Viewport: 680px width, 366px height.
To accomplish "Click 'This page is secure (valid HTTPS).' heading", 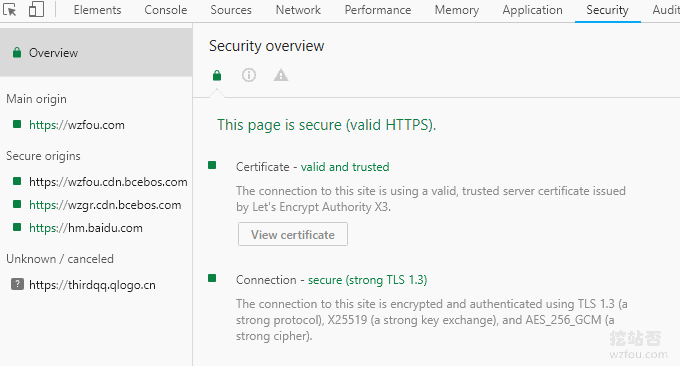I will [327, 125].
